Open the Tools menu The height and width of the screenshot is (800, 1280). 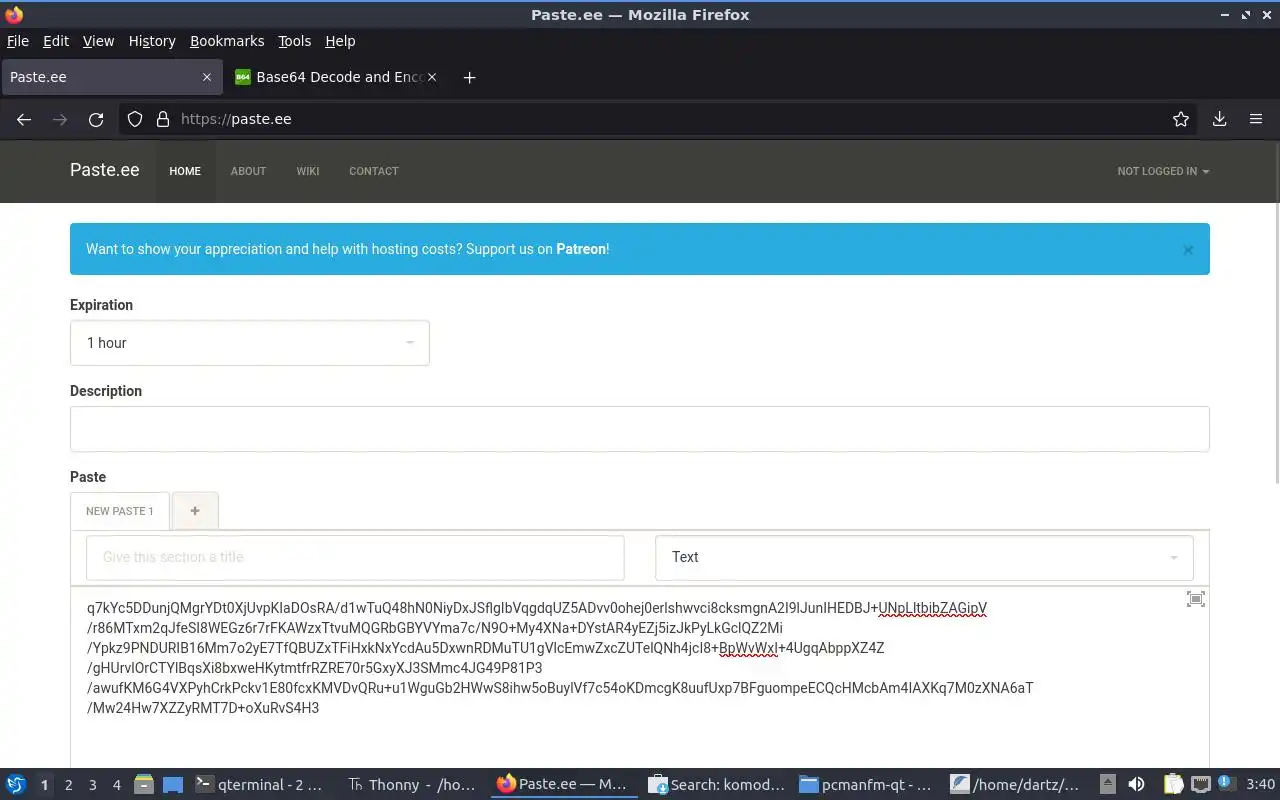295,41
